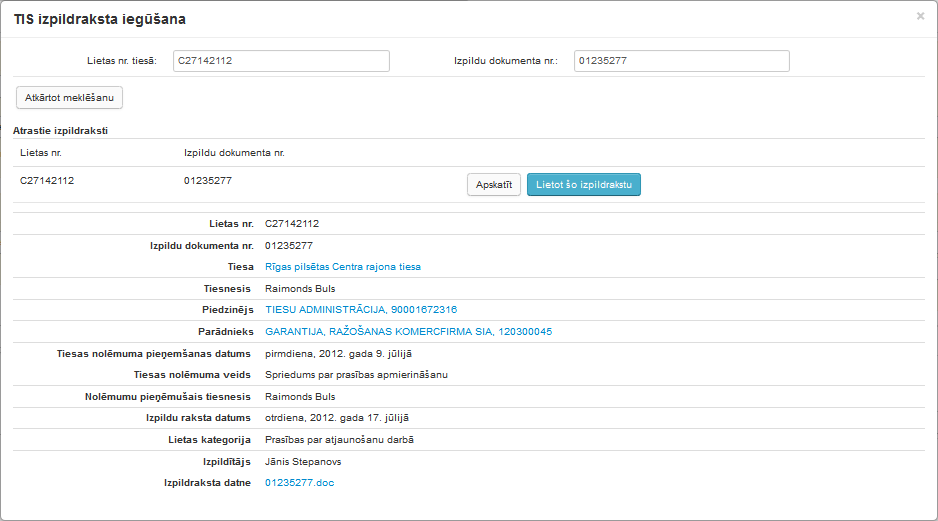Select document number 01235277 in the results row
The image size is (938, 521).
click(x=208, y=181)
